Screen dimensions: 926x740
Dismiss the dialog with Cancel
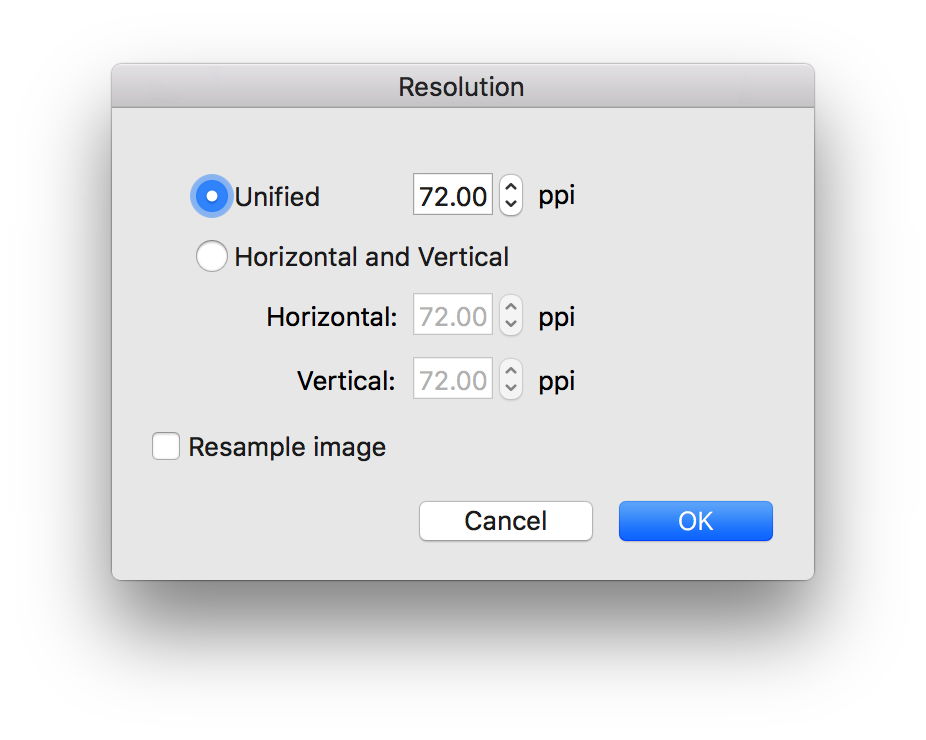coord(505,521)
